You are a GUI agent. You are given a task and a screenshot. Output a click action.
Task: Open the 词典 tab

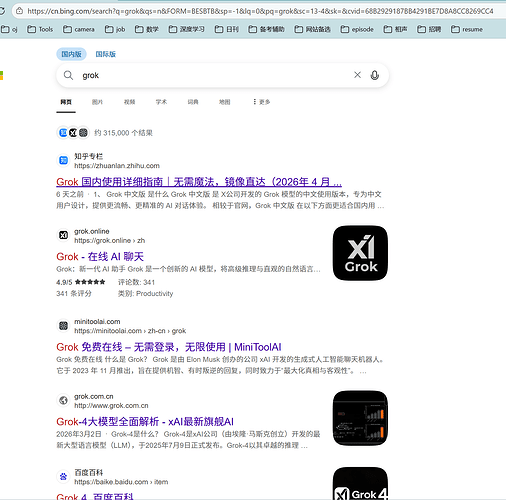click(193, 102)
